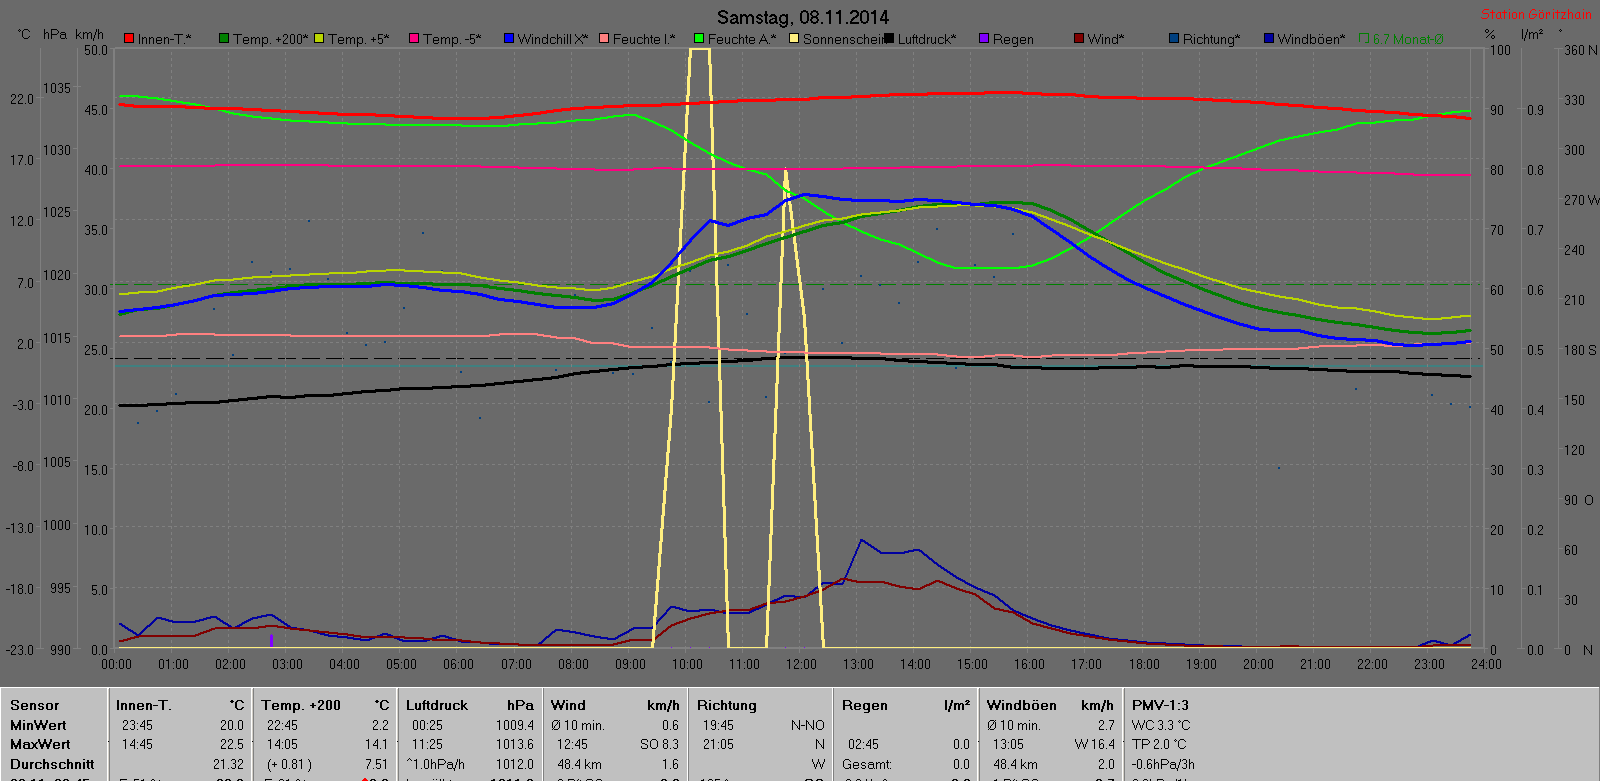Click the Windböen* legend label
Screen dimensions: 1600x781
click(x=1311, y=39)
